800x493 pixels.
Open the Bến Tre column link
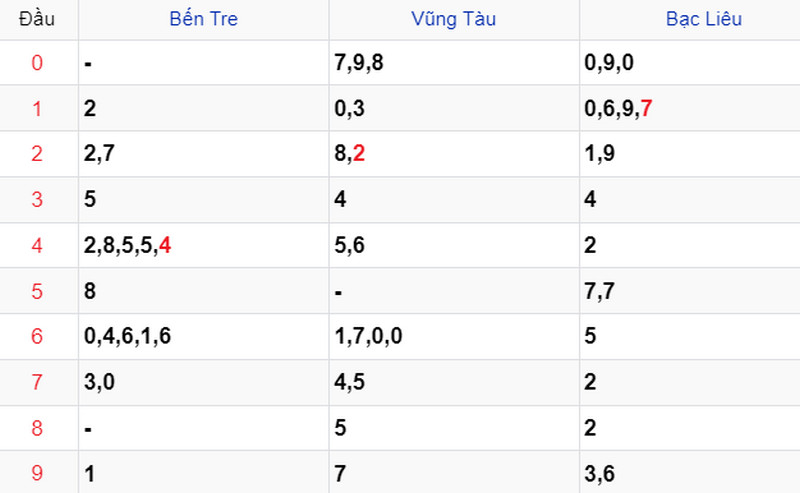point(204,19)
